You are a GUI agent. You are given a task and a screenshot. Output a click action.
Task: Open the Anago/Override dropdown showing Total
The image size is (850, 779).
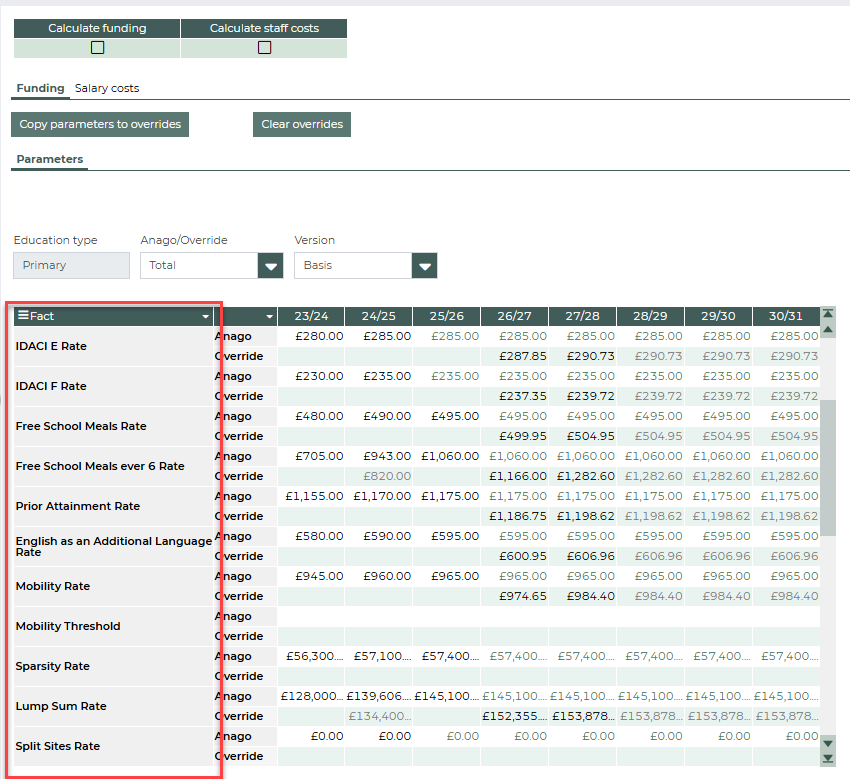click(x=270, y=266)
